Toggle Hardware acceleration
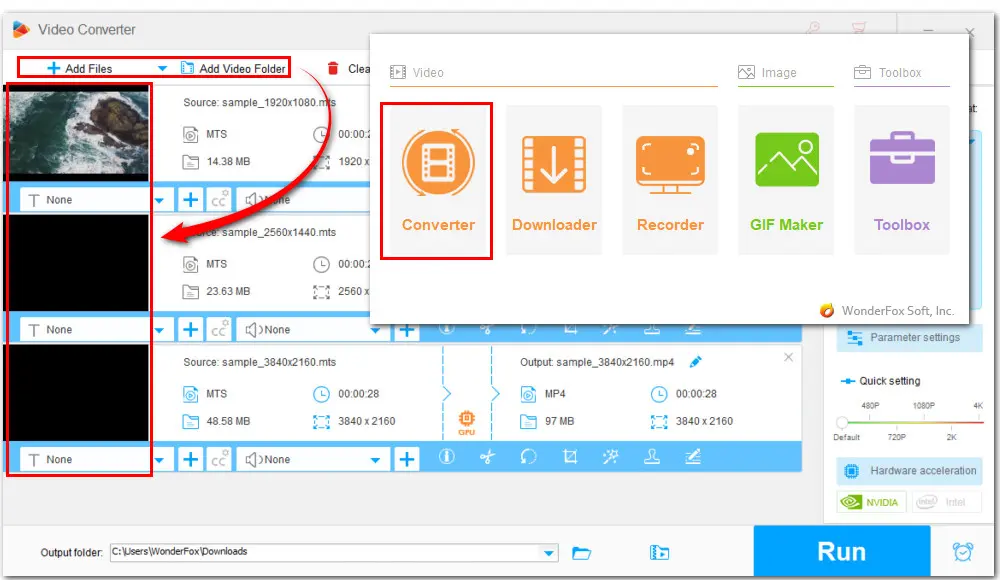 (909, 471)
